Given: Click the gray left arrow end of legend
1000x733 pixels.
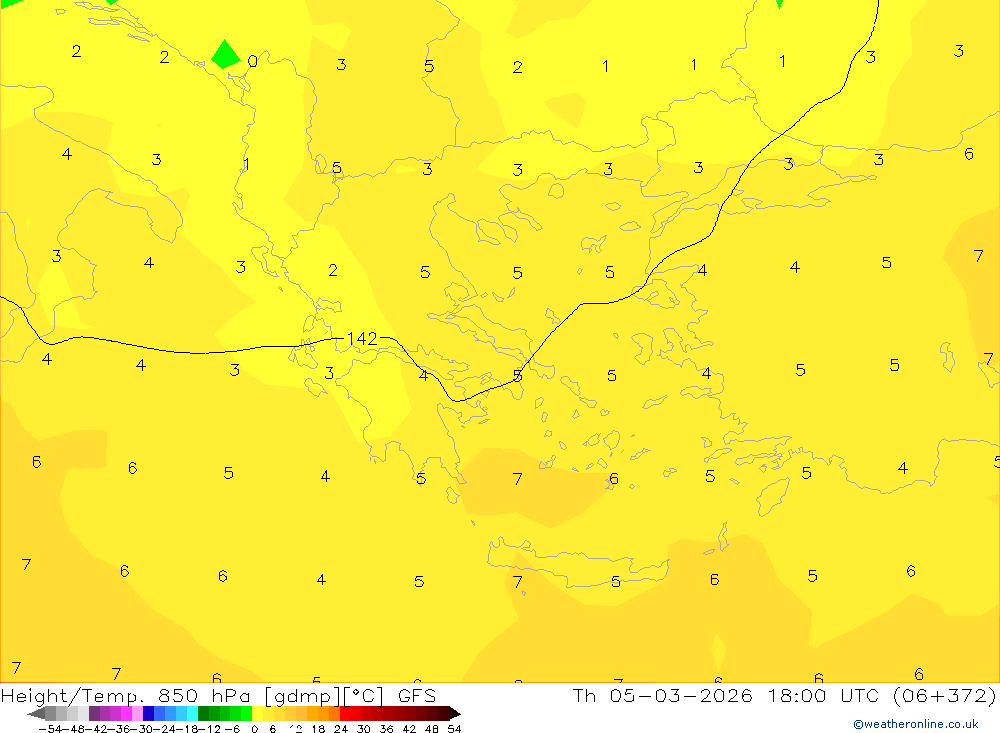Looking at the screenshot, I should click(x=37, y=713).
